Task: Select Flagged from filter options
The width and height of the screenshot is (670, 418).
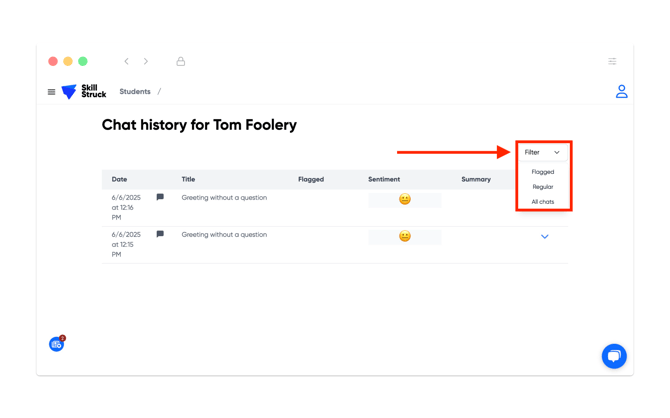Action: point(543,172)
